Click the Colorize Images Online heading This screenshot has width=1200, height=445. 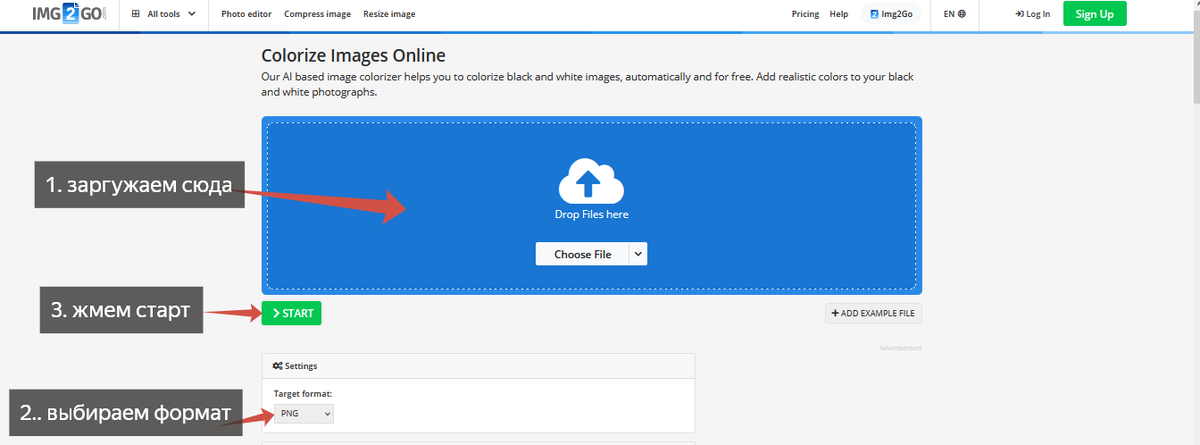(353, 55)
